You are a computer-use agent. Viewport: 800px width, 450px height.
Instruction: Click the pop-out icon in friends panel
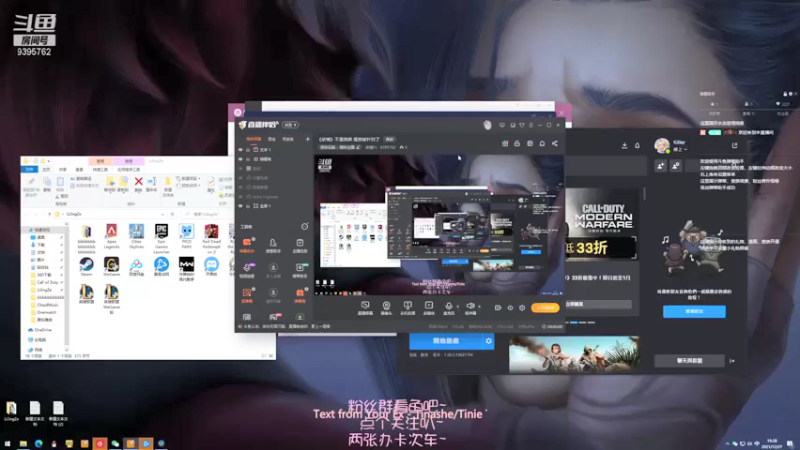(734, 145)
